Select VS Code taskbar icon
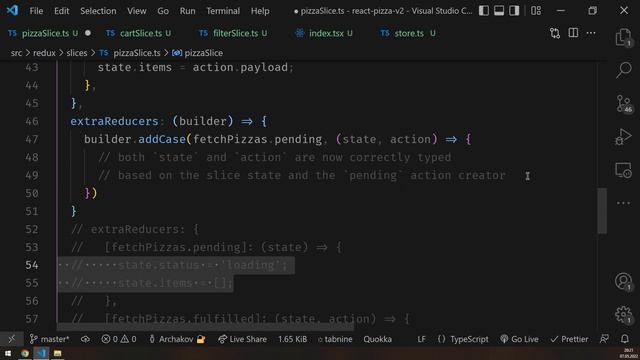640x360 pixels. pyautogui.click(x=41, y=353)
